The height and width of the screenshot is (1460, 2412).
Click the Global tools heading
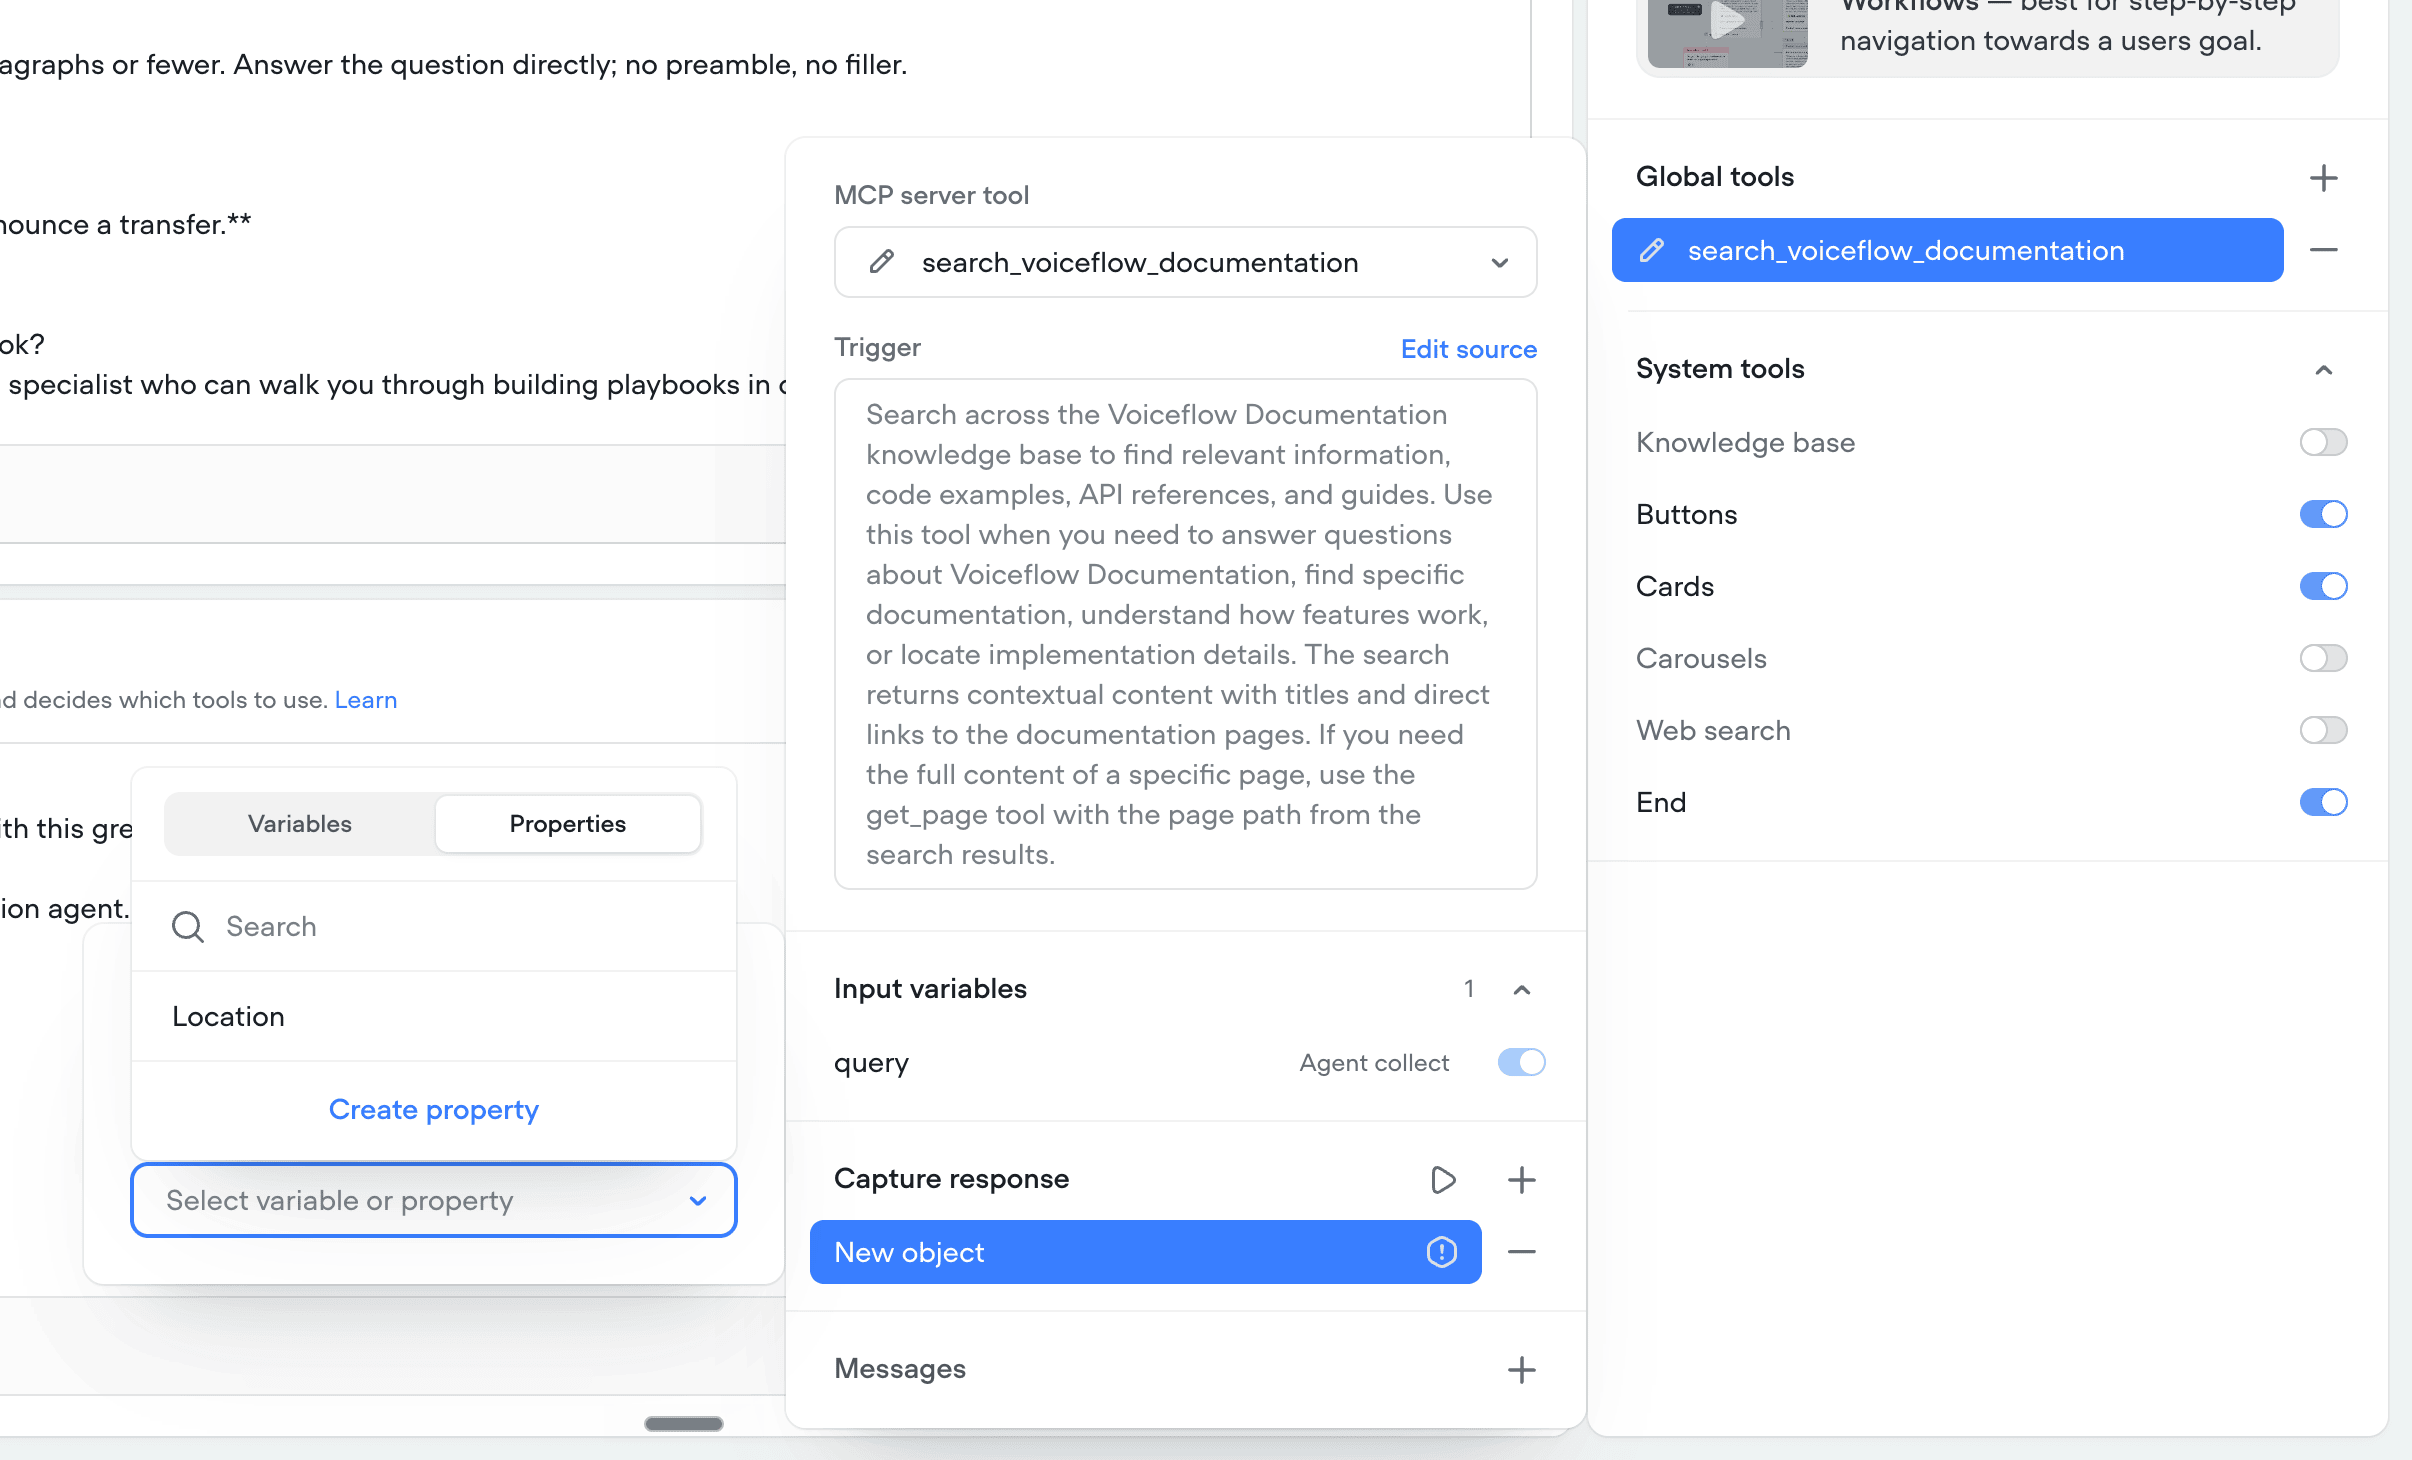[1715, 177]
